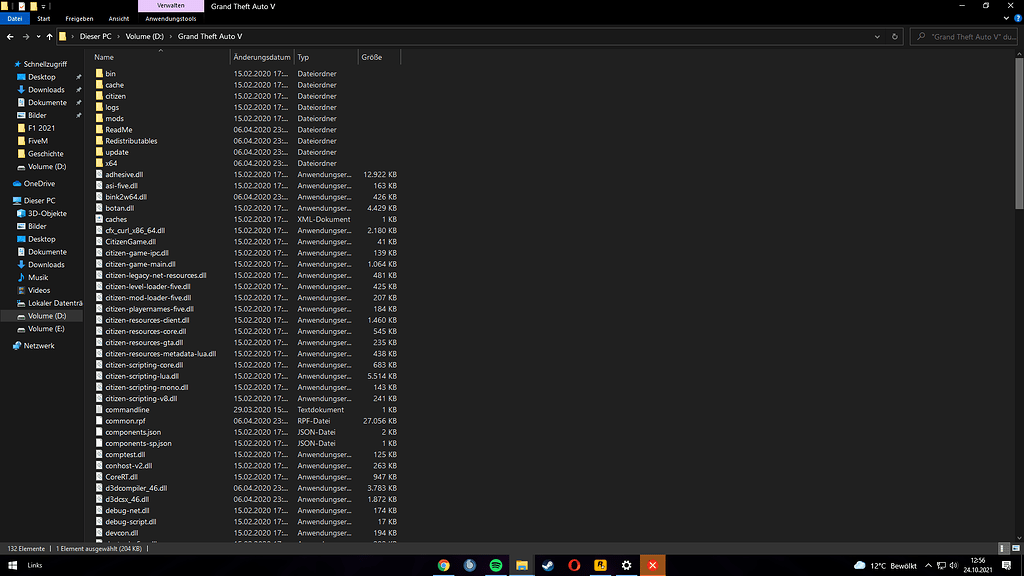Check the weather showing 12°C Bewölkt
Viewport: 1024px width, 576px height.
tap(885, 565)
